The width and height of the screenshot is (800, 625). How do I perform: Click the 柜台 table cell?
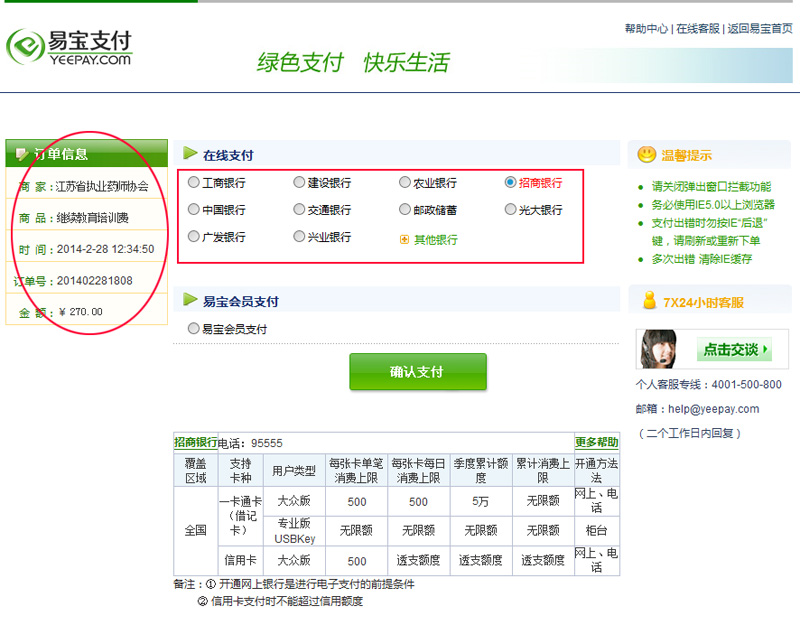coord(596,531)
